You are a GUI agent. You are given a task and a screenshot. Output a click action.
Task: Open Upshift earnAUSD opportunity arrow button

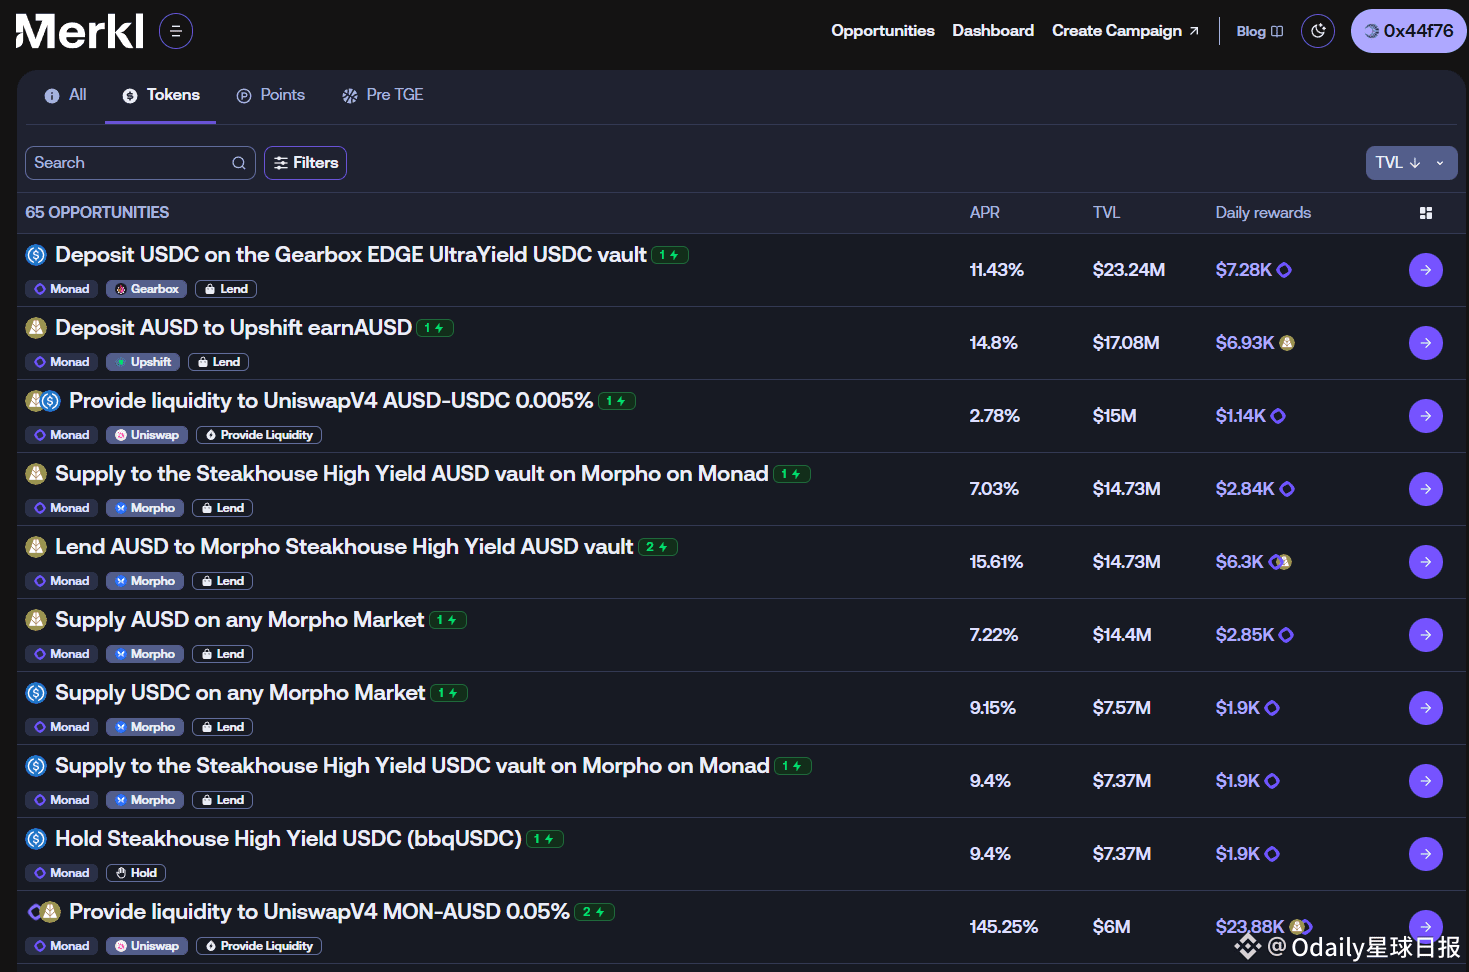[x=1425, y=343]
